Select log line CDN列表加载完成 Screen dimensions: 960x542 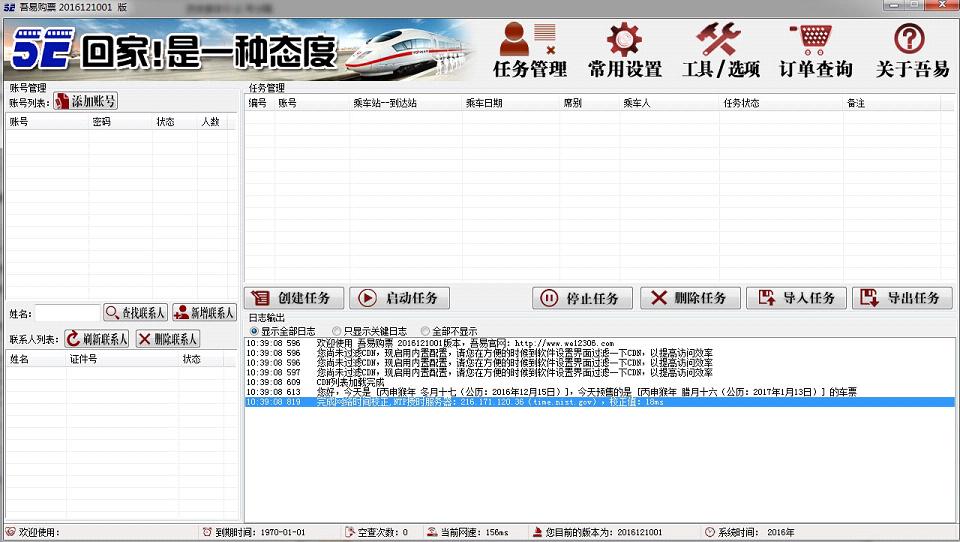(599, 382)
